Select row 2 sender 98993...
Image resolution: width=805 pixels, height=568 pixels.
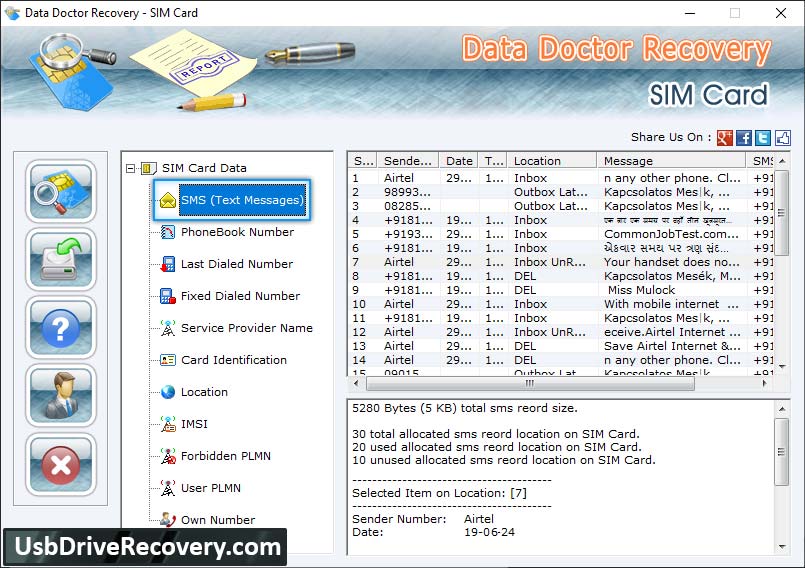click(407, 192)
